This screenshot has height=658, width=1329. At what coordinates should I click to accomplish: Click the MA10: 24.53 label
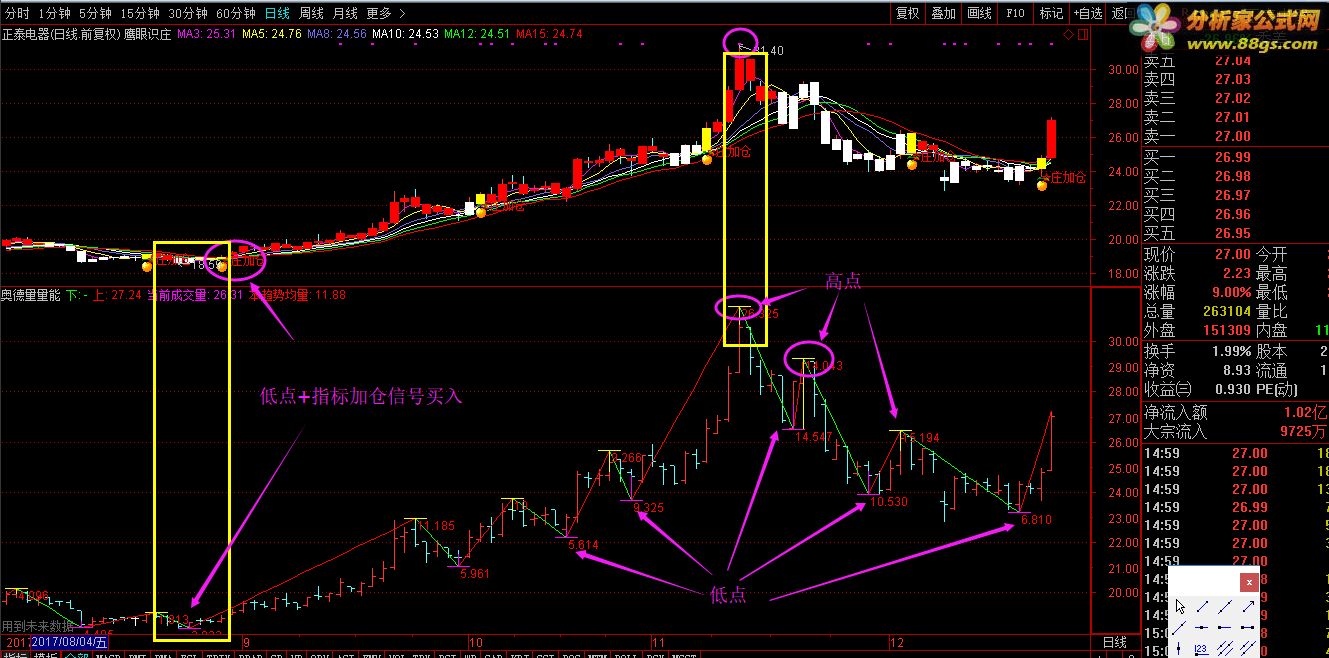coord(405,34)
